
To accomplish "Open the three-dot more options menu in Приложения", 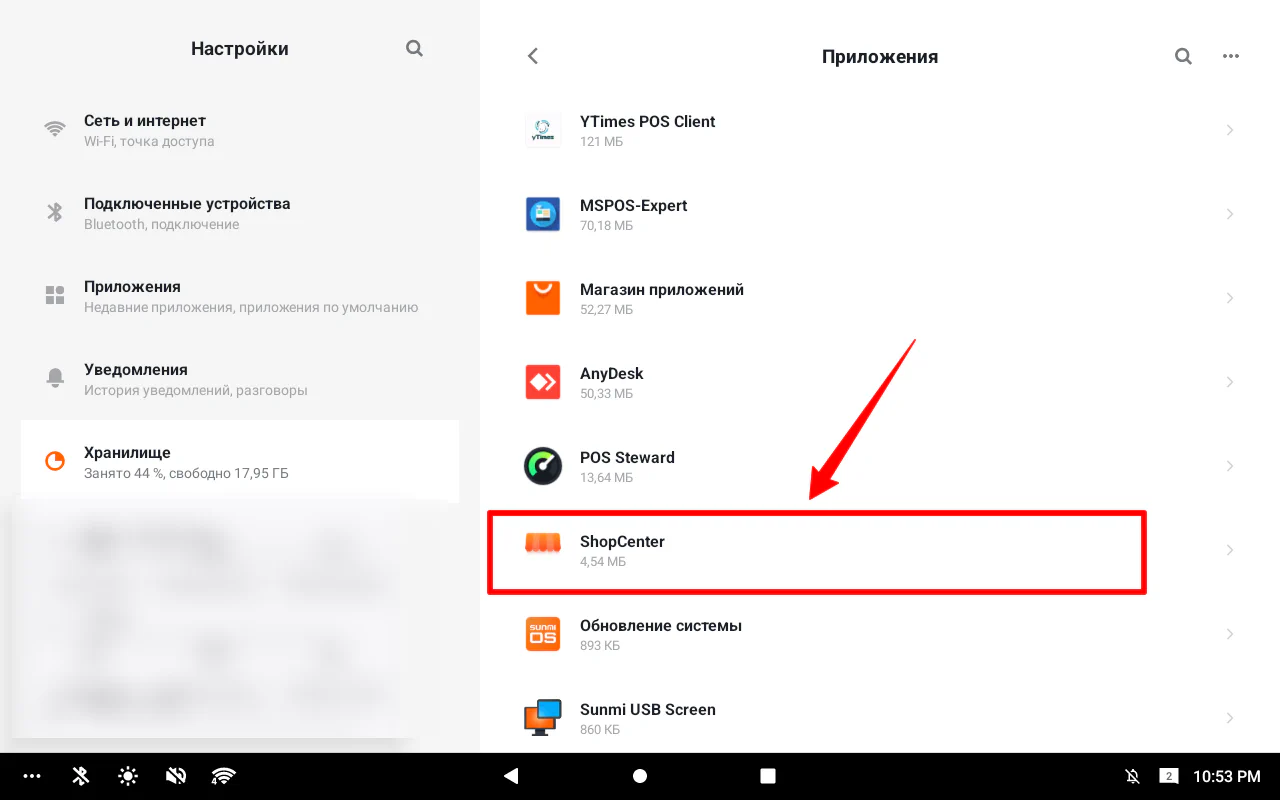I will point(1231,57).
